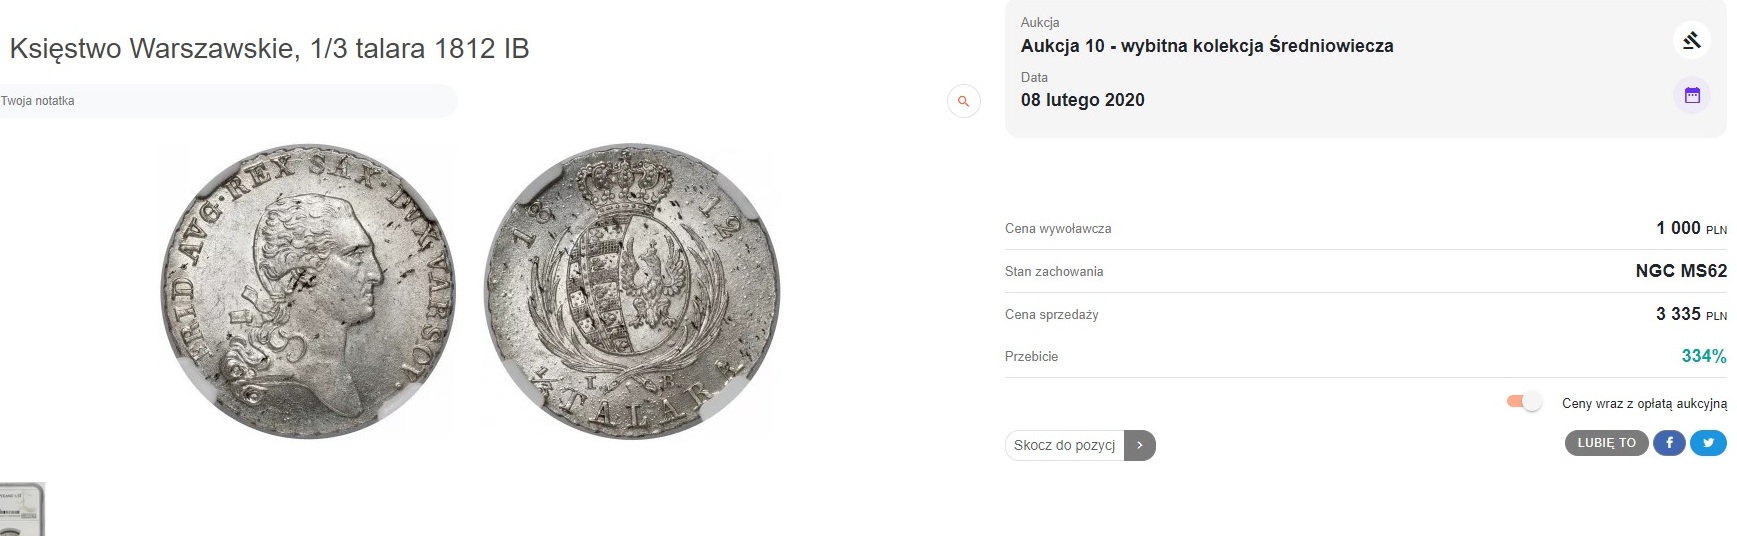Share the coin on Twitter
The width and height of the screenshot is (1737, 536).
(1708, 443)
